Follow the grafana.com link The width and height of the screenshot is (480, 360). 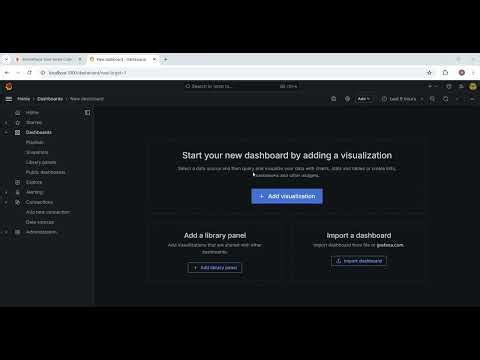tap(390, 245)
